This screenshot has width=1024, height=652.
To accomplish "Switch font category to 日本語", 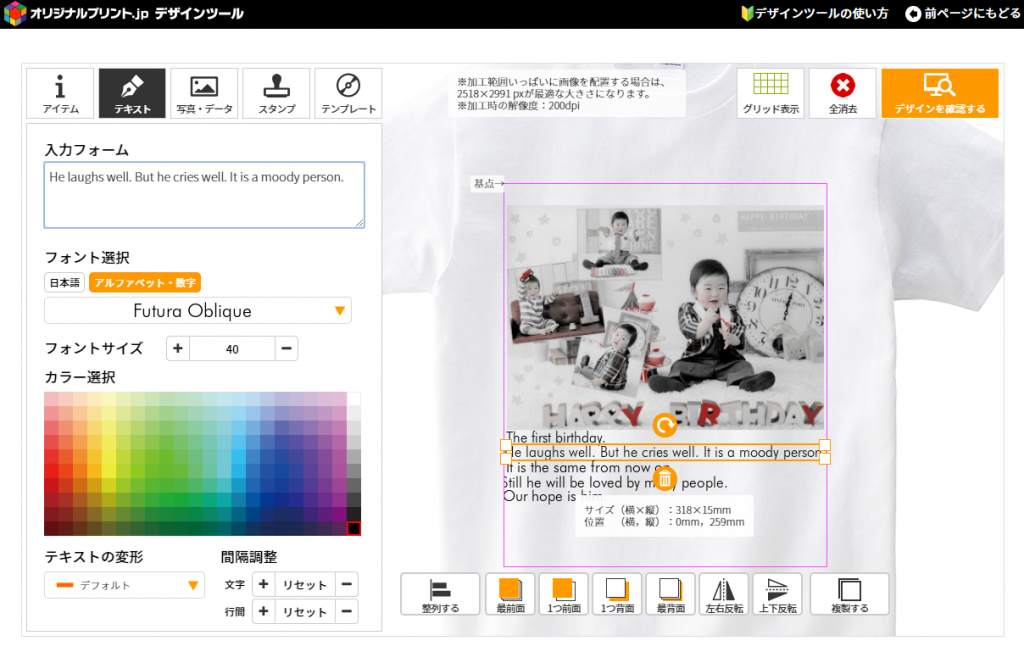I will [65, 282].
